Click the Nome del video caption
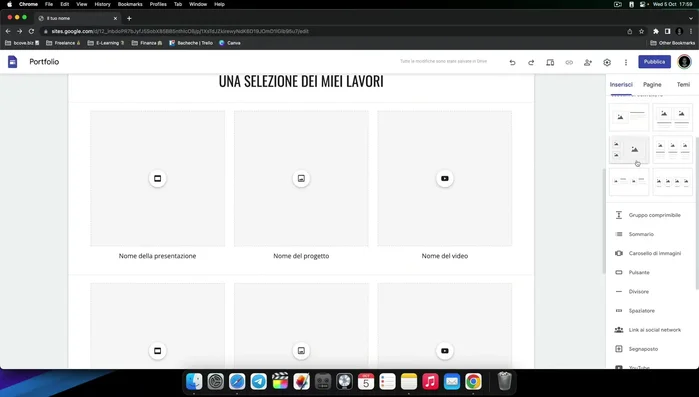Screen dimensions: 699x397 (445, 256)
